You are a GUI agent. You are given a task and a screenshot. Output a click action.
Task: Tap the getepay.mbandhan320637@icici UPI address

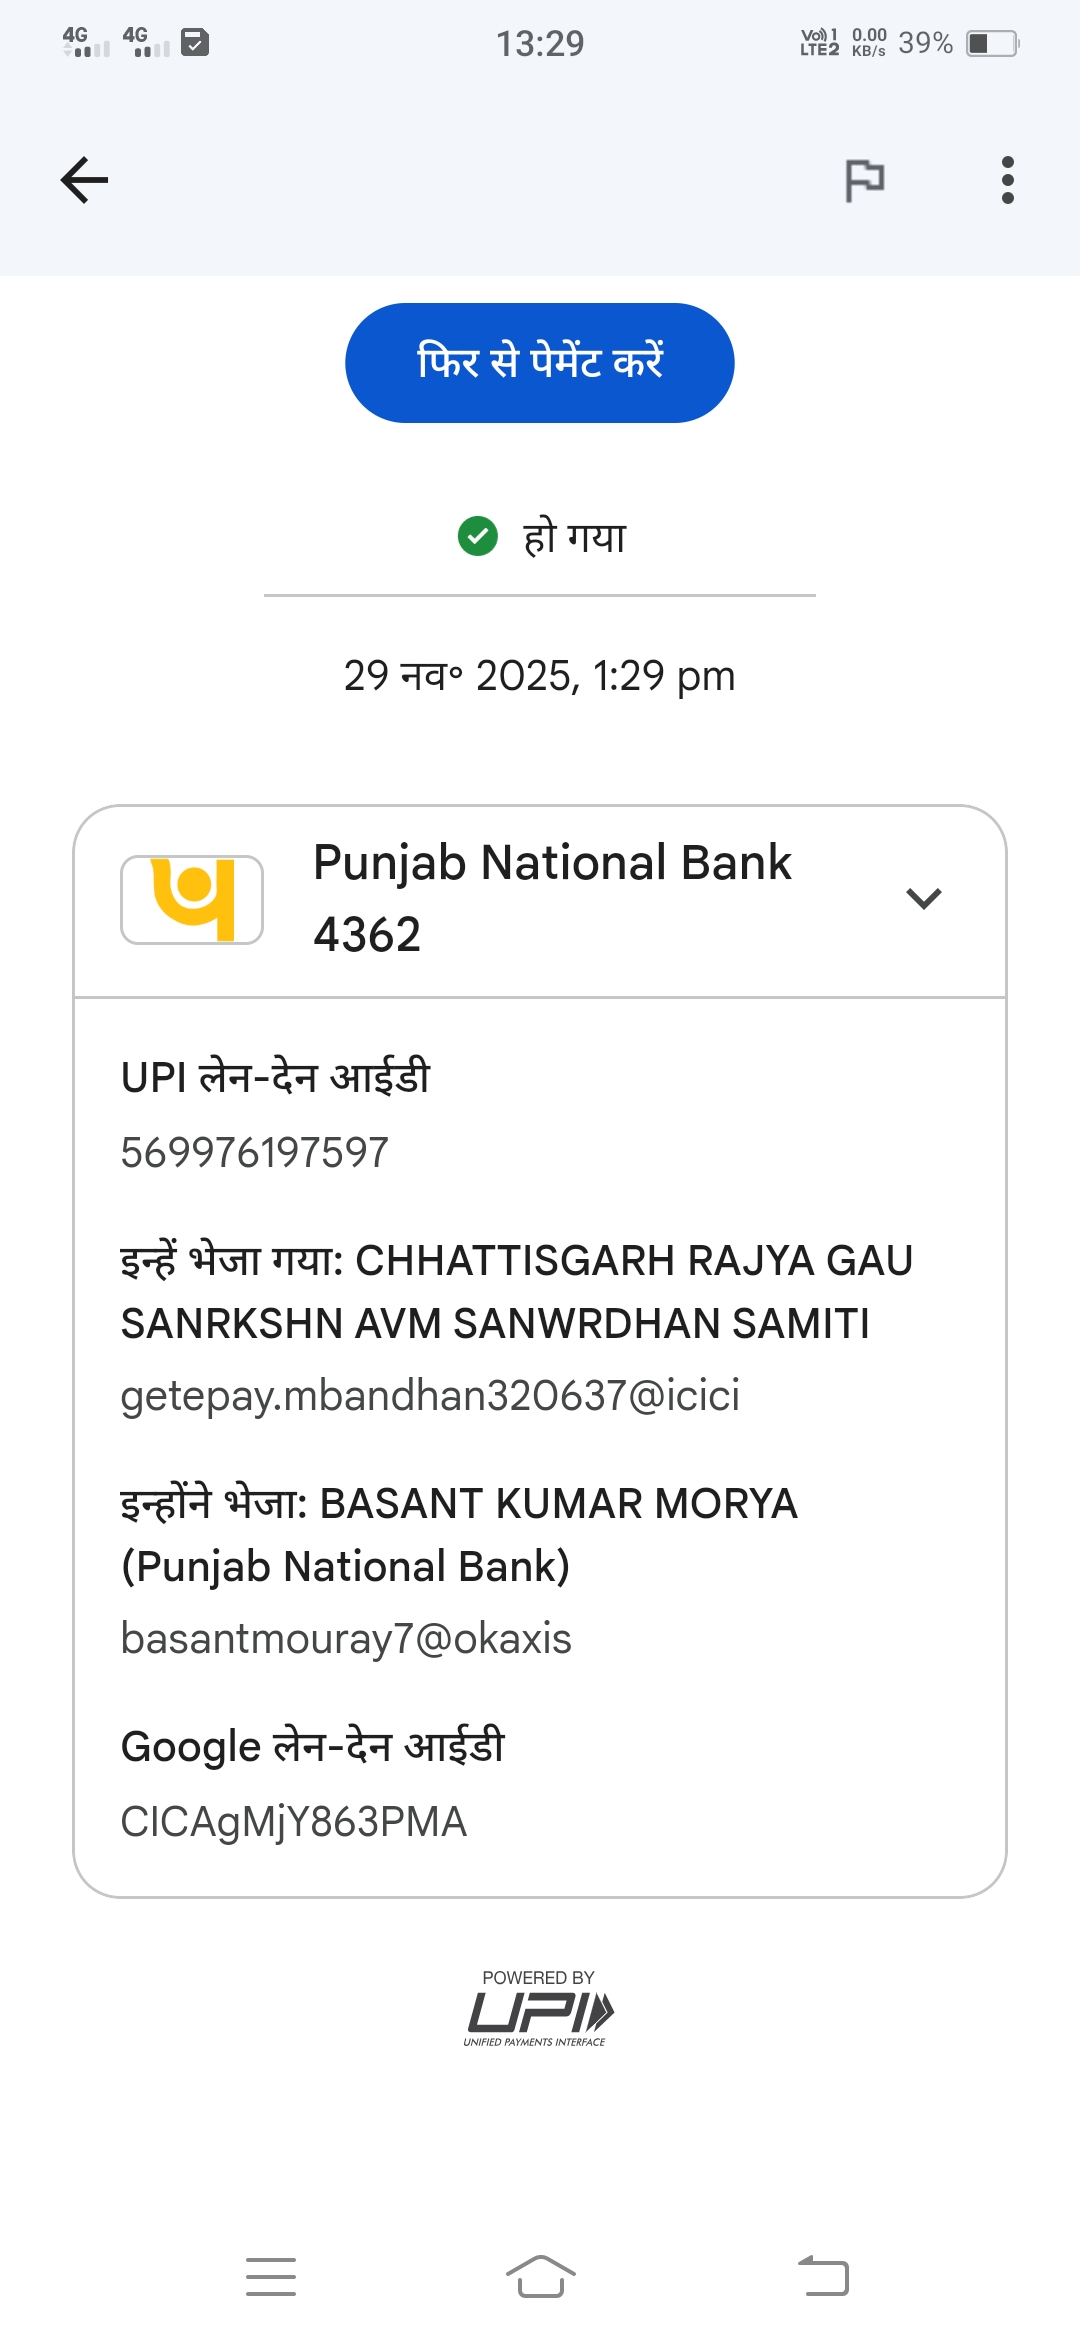click(430, 1396)
